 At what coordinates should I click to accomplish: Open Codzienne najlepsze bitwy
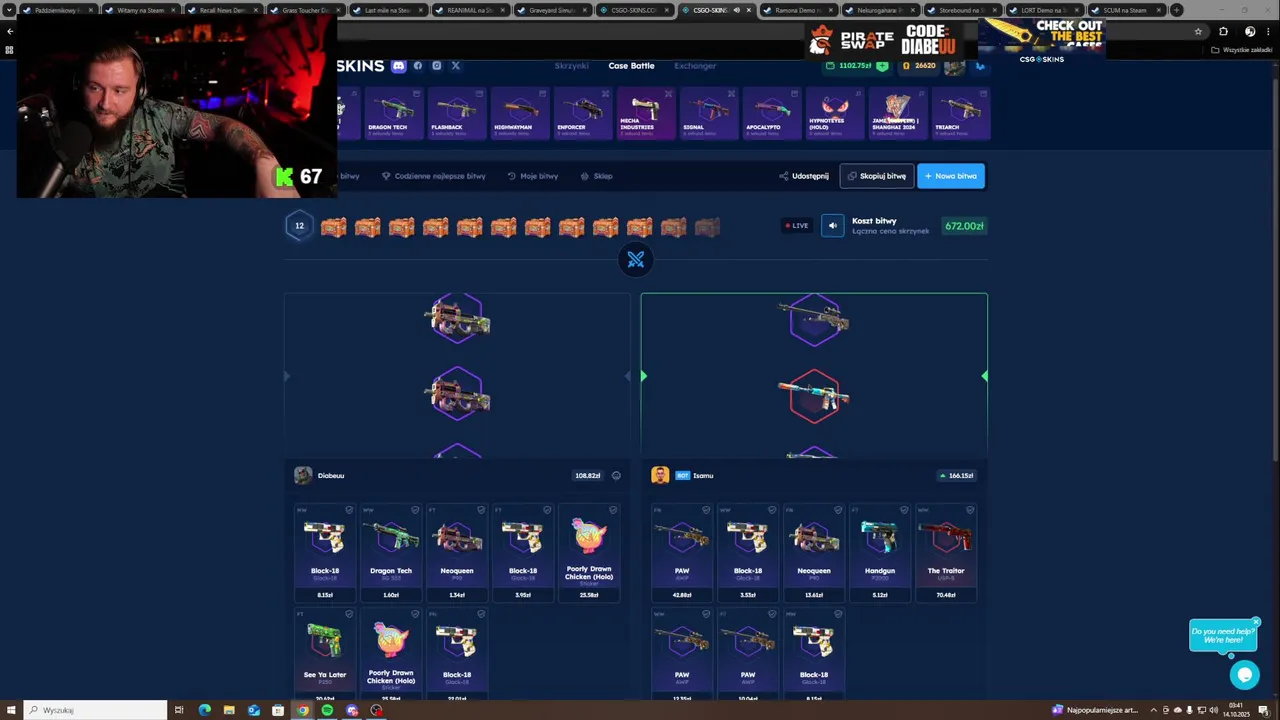click(434, 176)
